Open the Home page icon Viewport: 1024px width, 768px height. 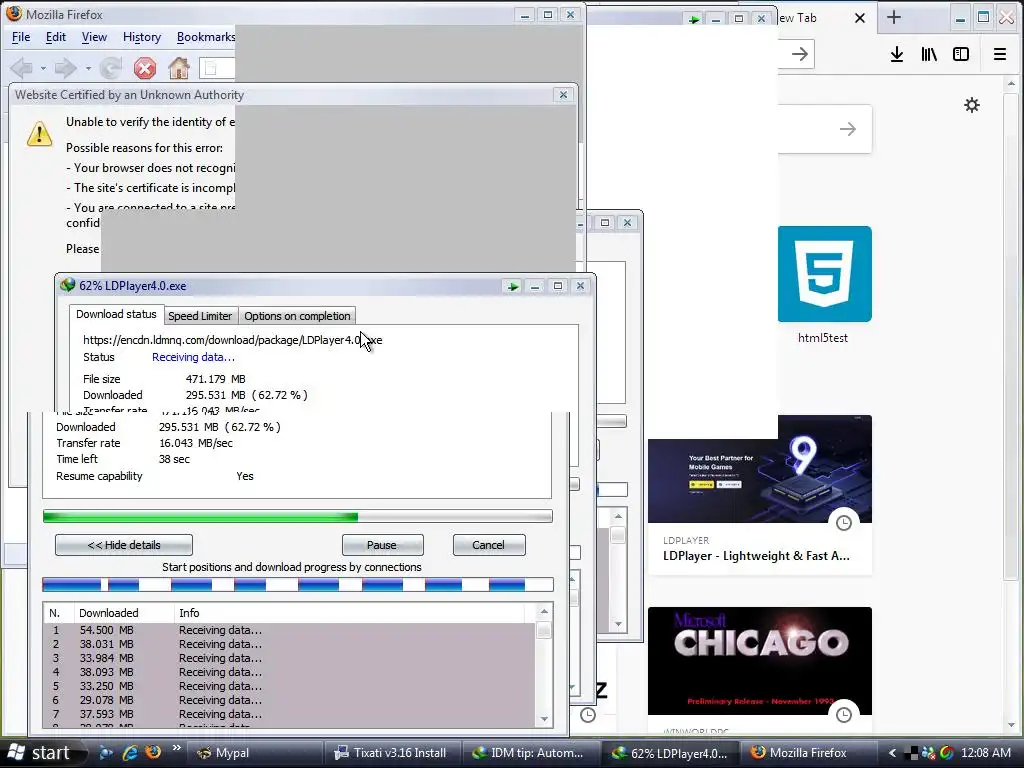(x=178, y=67)
